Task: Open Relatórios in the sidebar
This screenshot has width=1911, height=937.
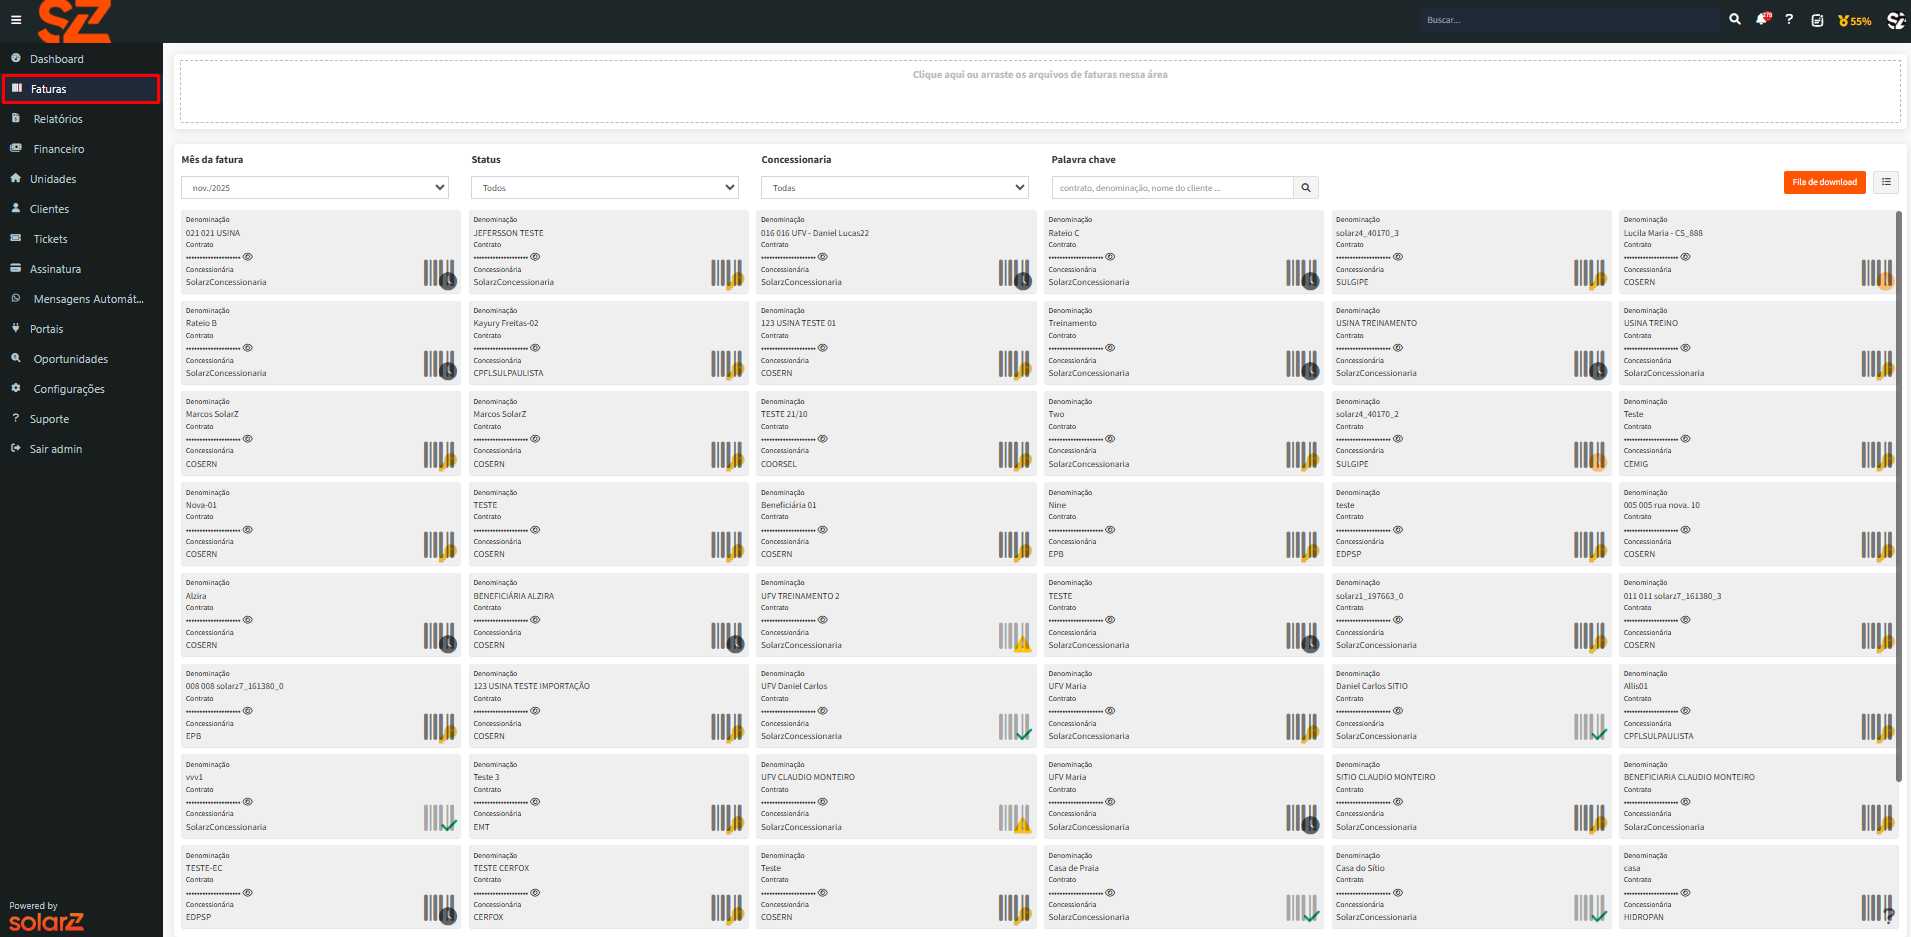Action: (x=58, y=119)
